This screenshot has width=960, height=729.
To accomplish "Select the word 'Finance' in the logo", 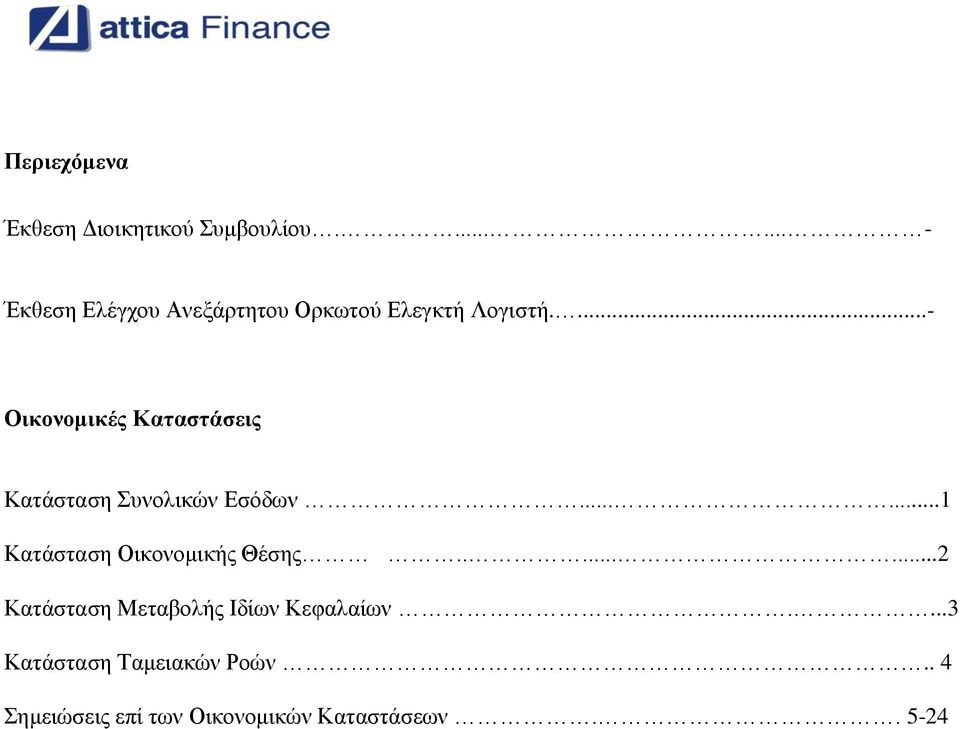I will coord(265,28).
